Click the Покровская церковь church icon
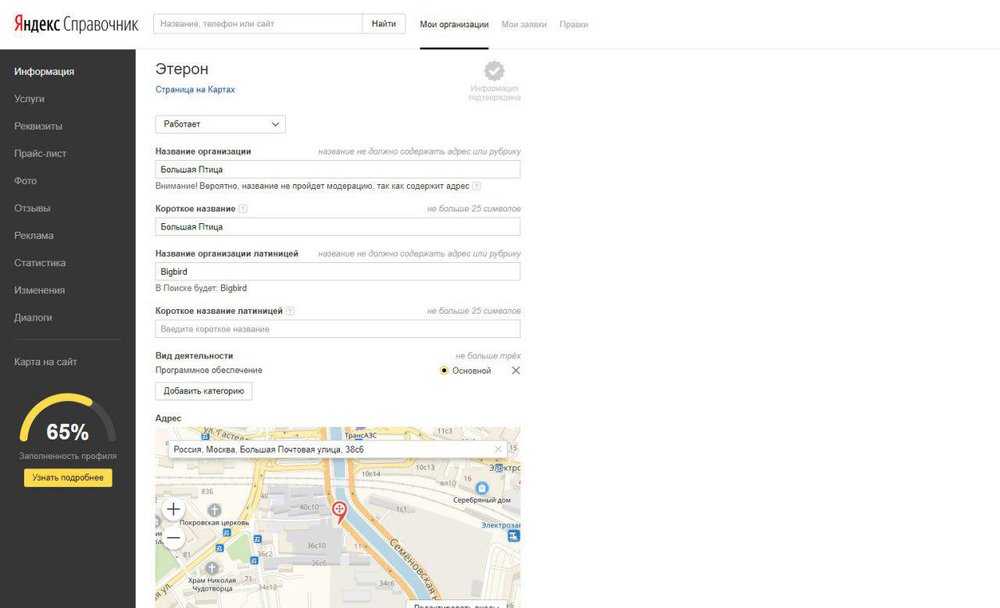Image resolution: width=1000 pixels, height=608 pixels. [214, 510]
